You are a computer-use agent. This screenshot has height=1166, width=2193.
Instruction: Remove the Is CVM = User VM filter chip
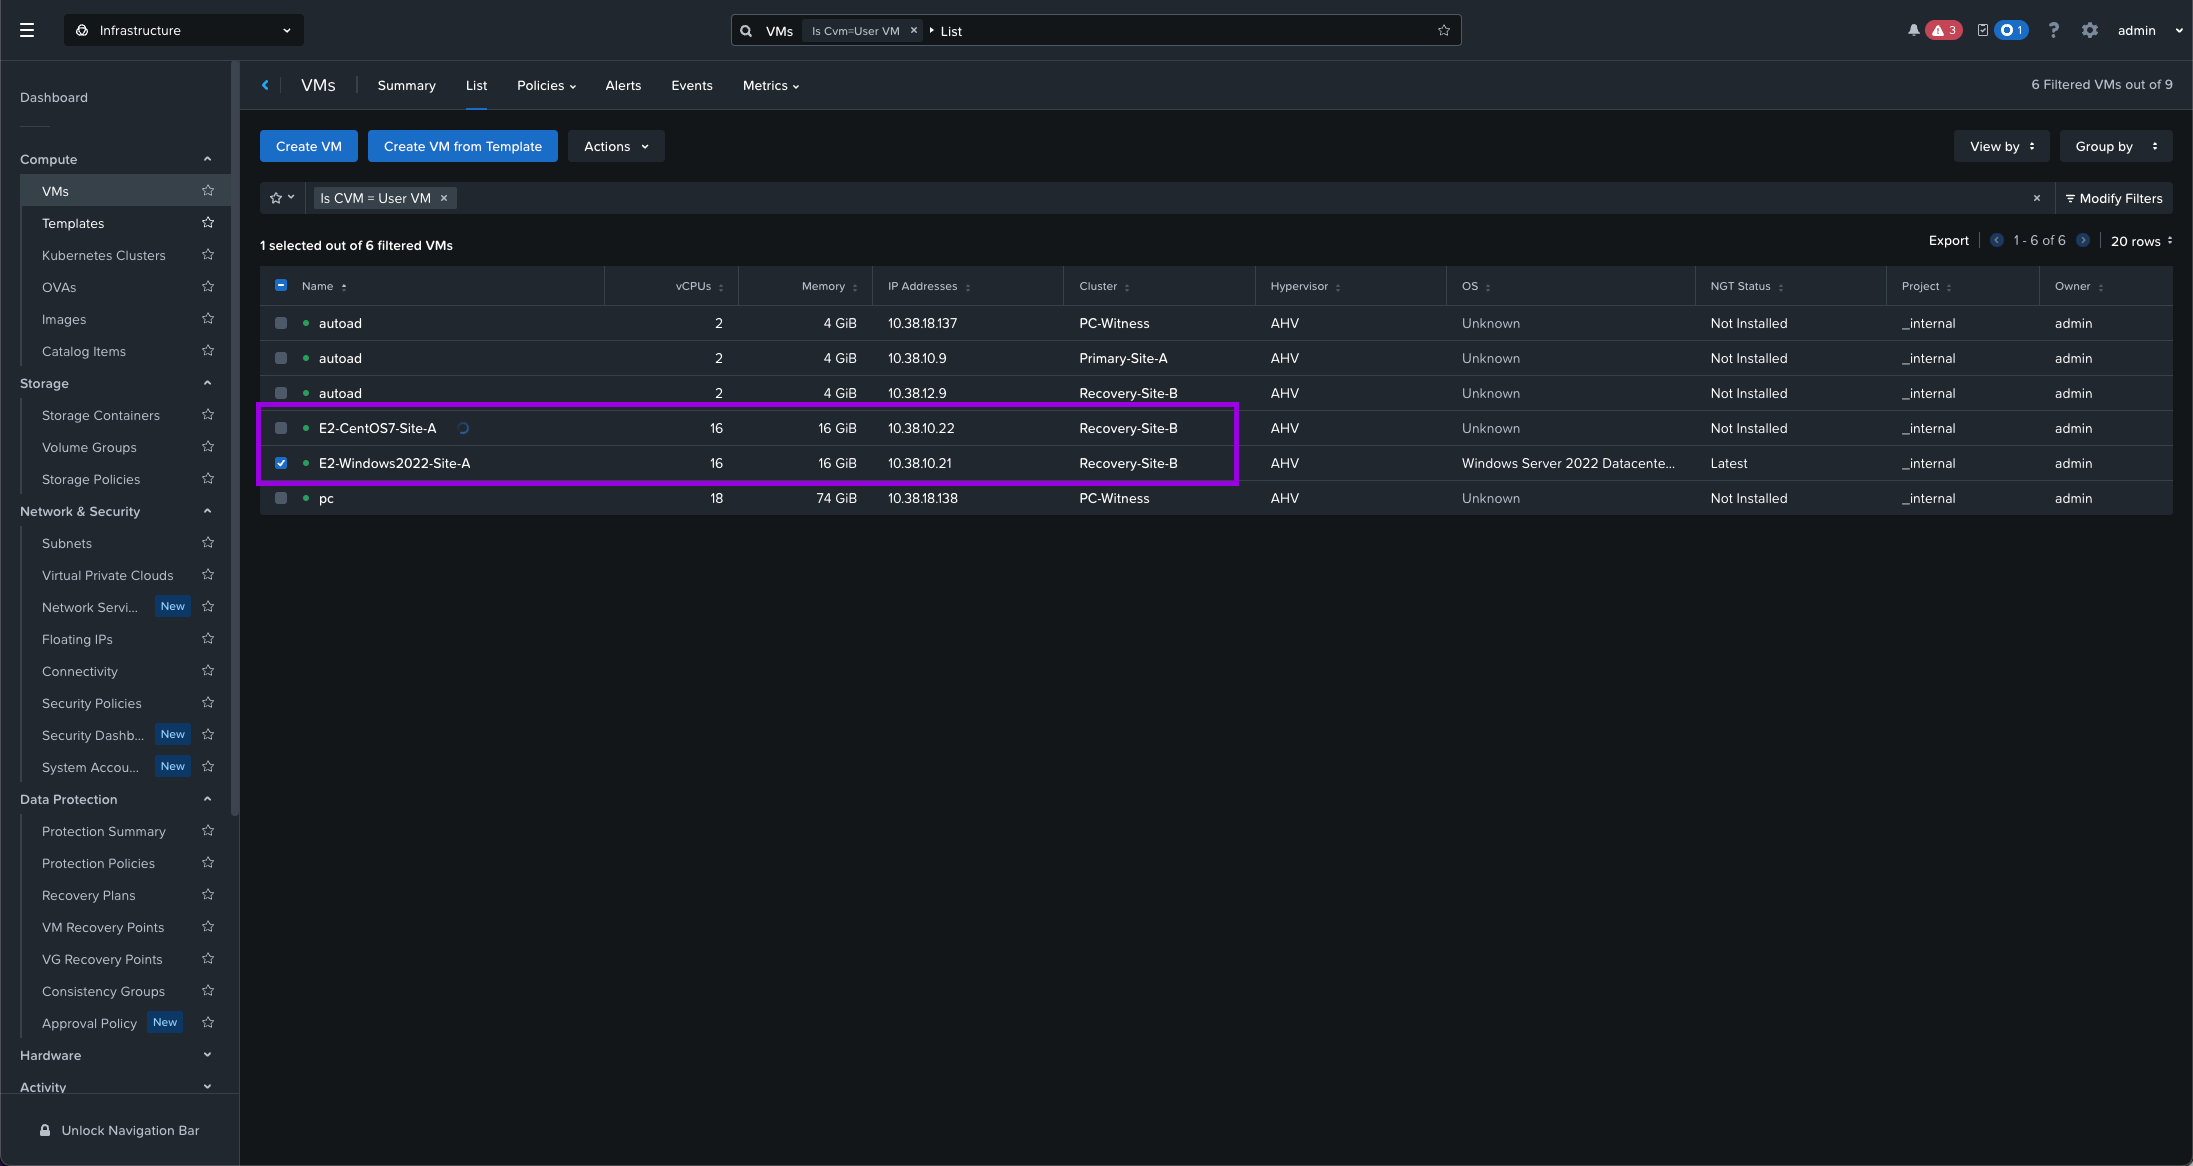coord(444,198)
